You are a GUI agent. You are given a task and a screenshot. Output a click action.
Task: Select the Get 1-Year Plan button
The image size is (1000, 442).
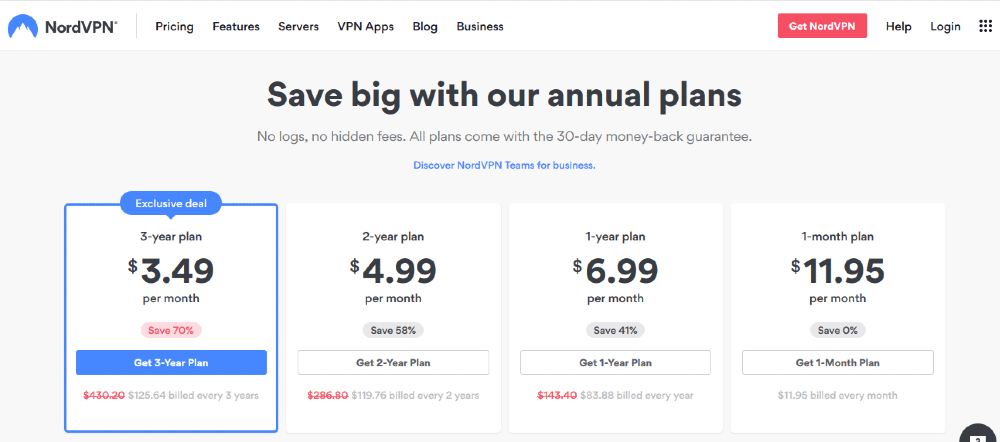pyautogui.click(x=615, y=362)
